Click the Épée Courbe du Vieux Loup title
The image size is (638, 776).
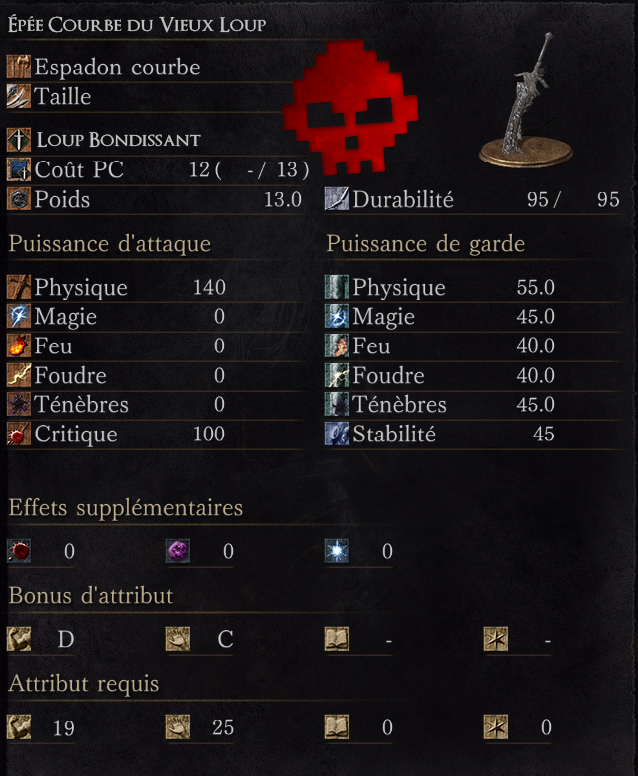coord(137,24)
